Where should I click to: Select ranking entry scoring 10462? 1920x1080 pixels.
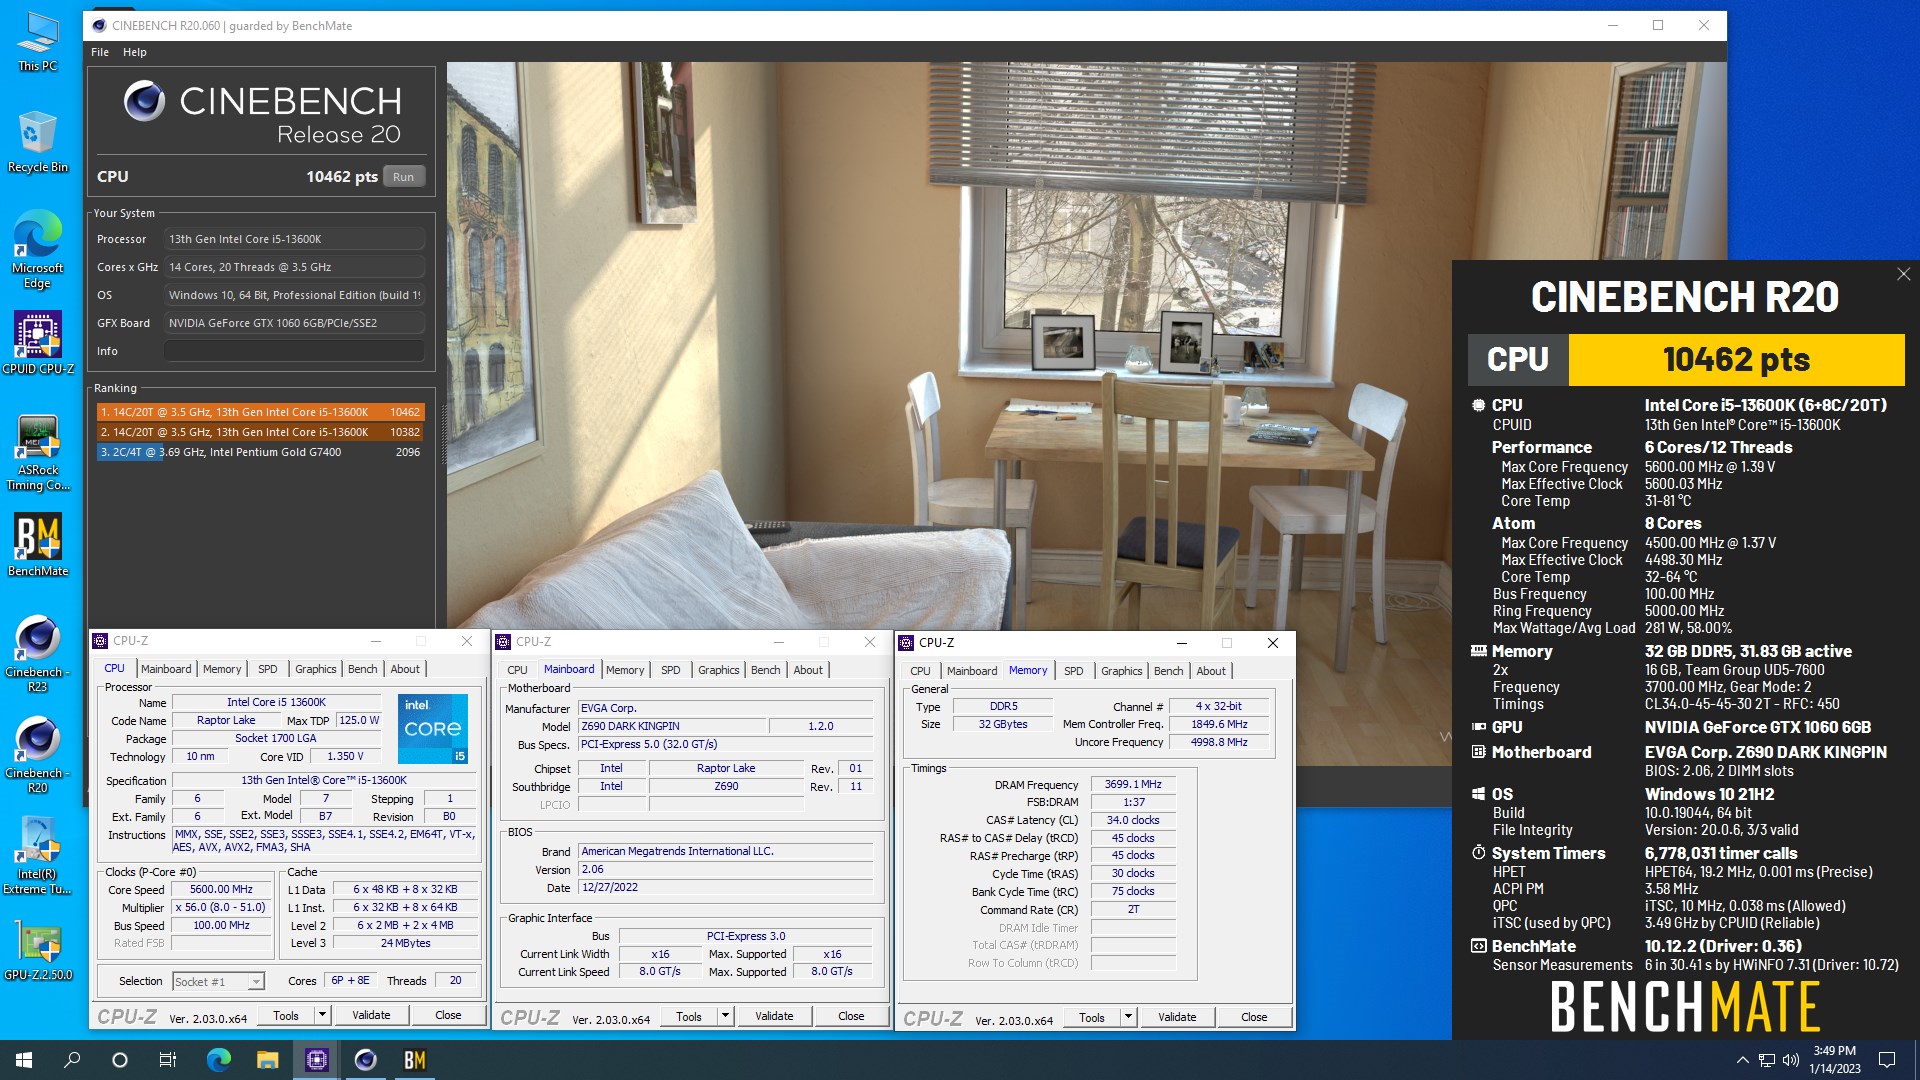point(260,412)
